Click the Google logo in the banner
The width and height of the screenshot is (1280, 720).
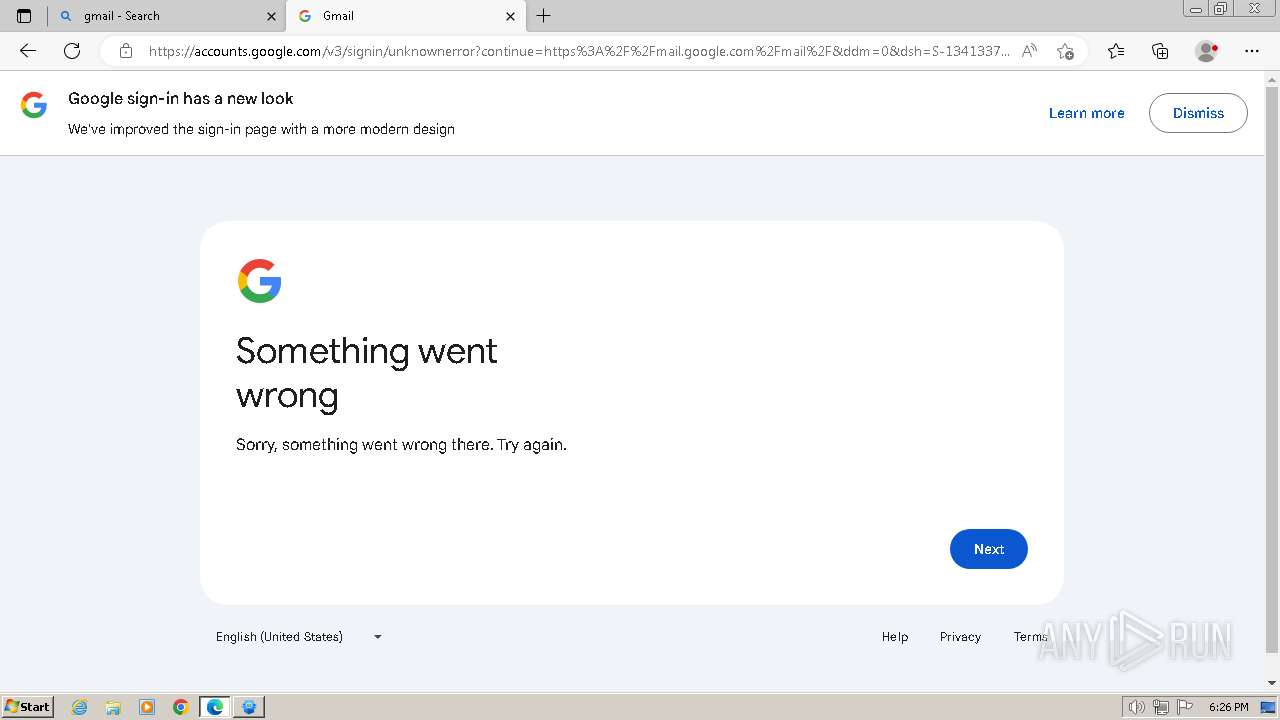point(34,105)
